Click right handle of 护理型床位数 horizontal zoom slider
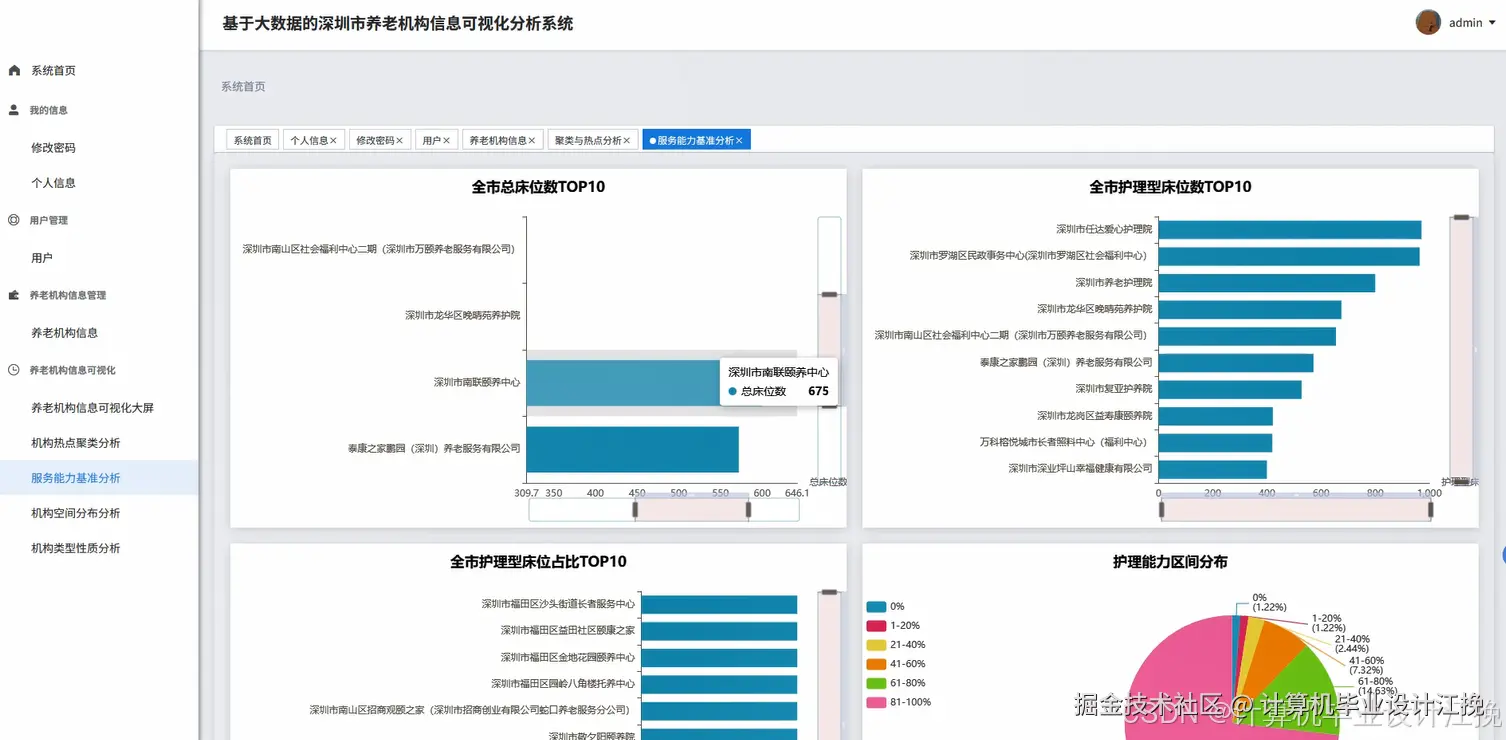Screen dimensions: 1506x740 click(1430, 510)
